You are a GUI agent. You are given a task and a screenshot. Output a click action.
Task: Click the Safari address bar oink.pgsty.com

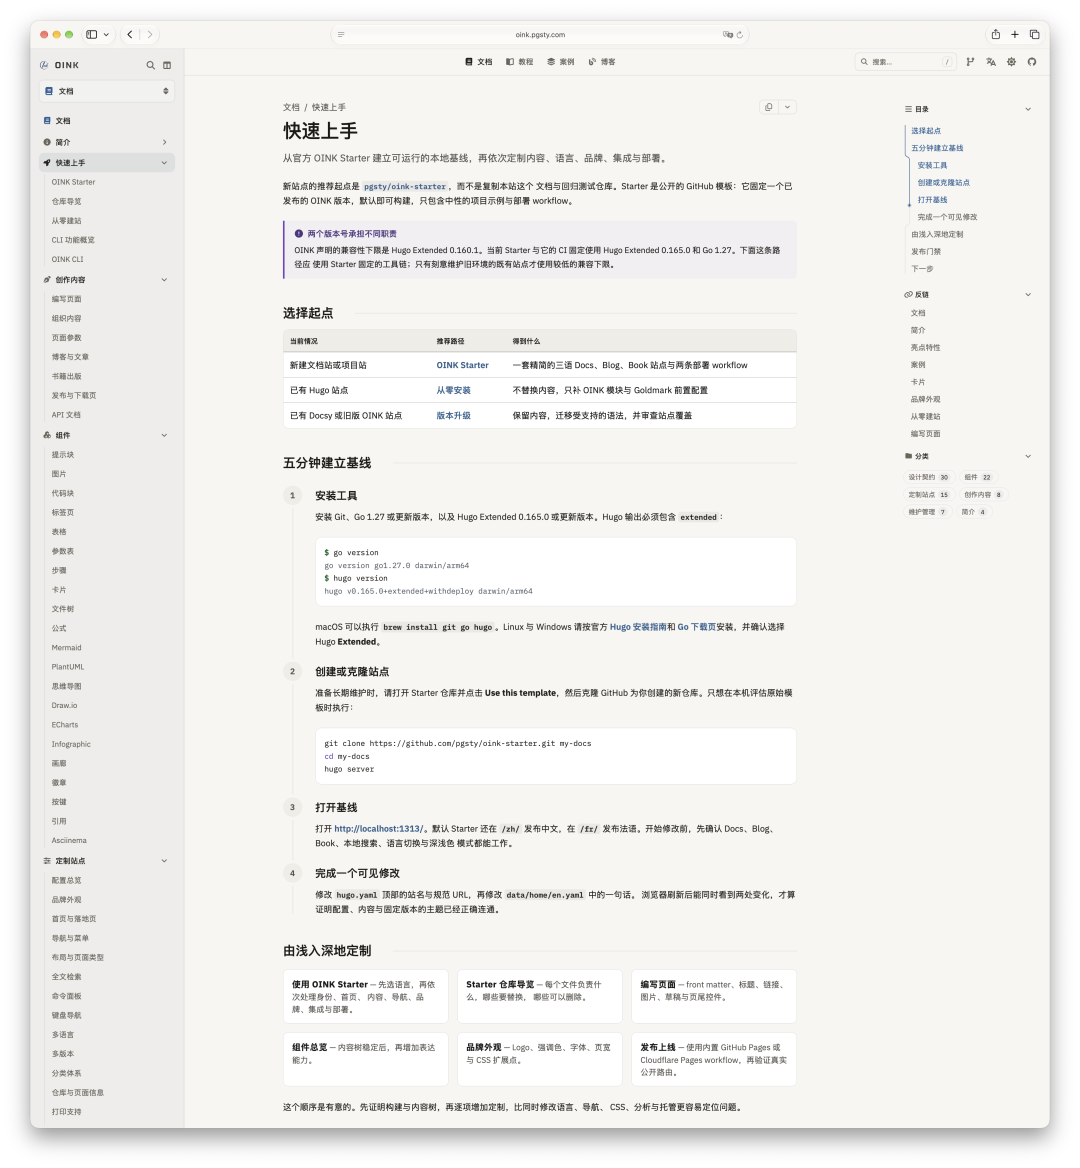[540, 35]
